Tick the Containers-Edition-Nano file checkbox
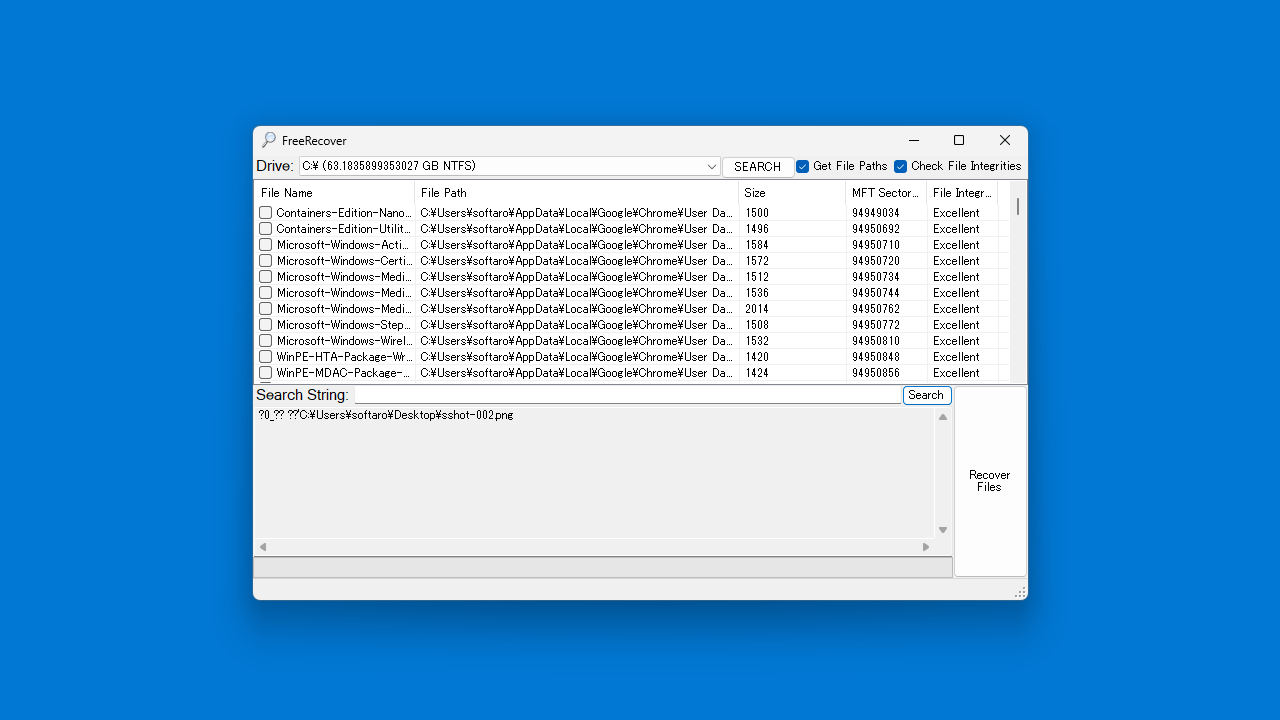This screenshot has height=720, width=1280. pos(266,213)
